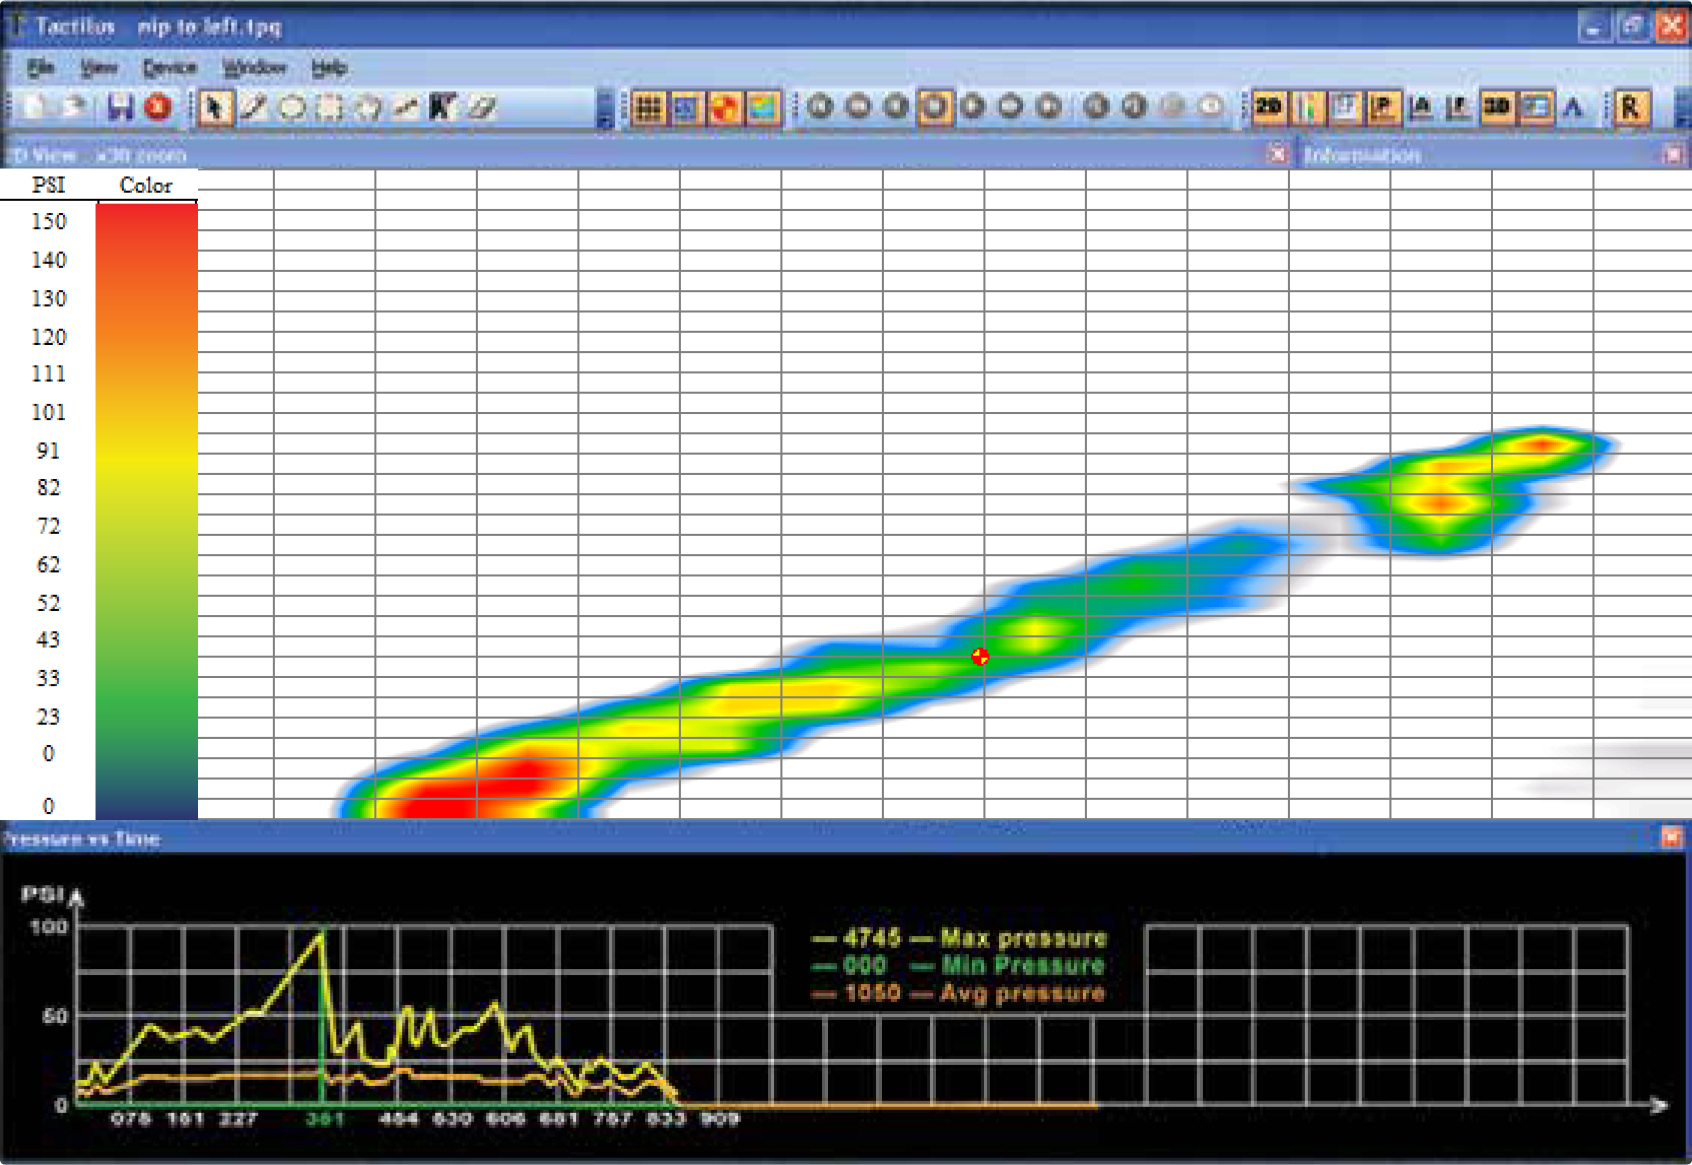Toggle the 2D view button
This screenshot has width=1692, height=1165.
click(x=1268, y=107)
